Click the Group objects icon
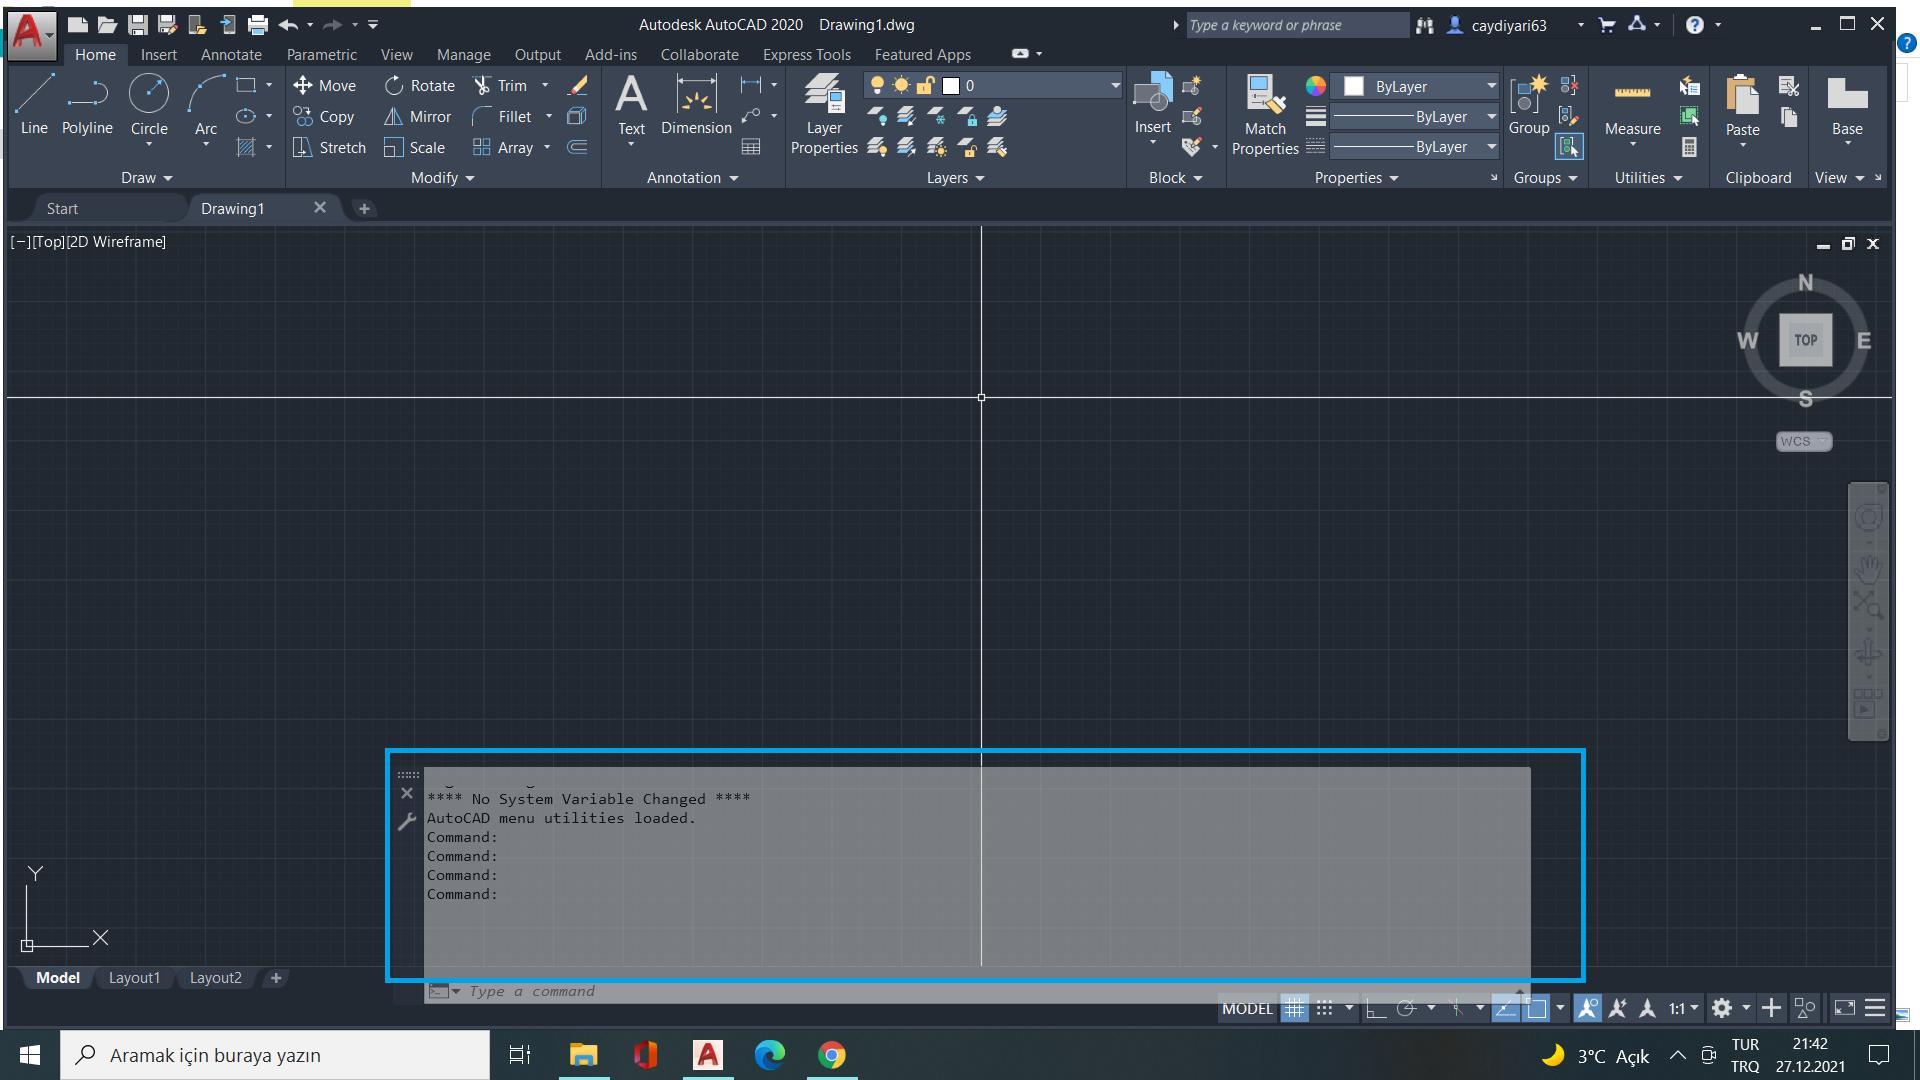Viewport: 1920px width, 1080px height. coord(1528,104)
